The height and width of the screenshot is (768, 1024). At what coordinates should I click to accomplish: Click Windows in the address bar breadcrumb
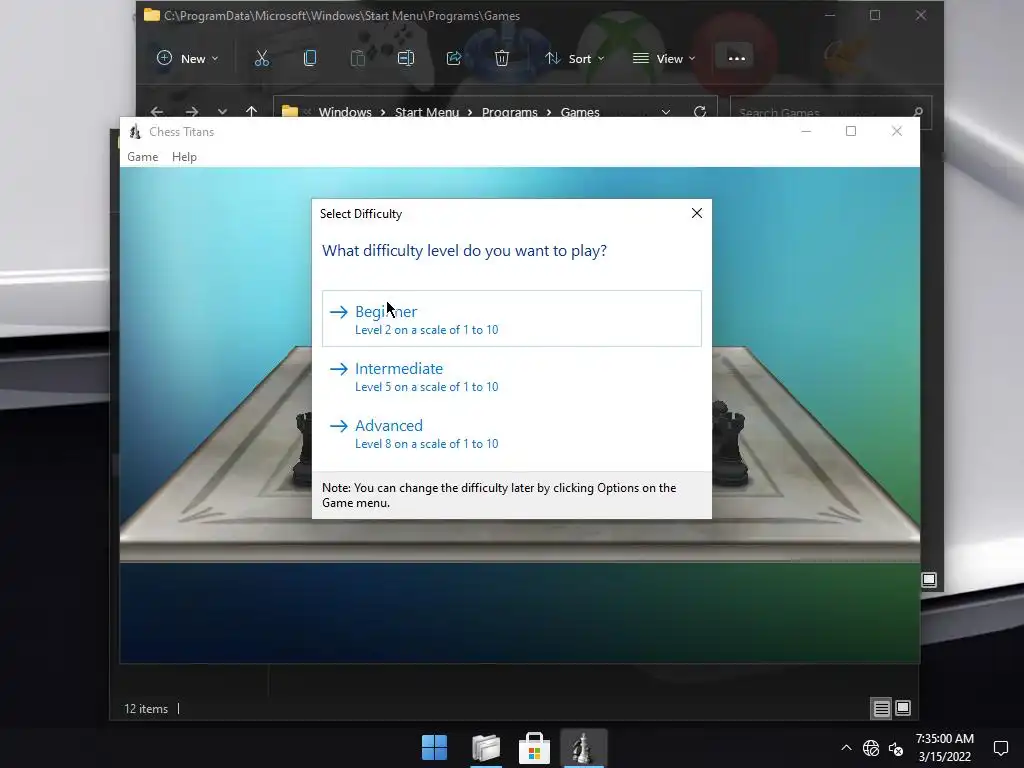pyautogui.click(x=345, y=112)
